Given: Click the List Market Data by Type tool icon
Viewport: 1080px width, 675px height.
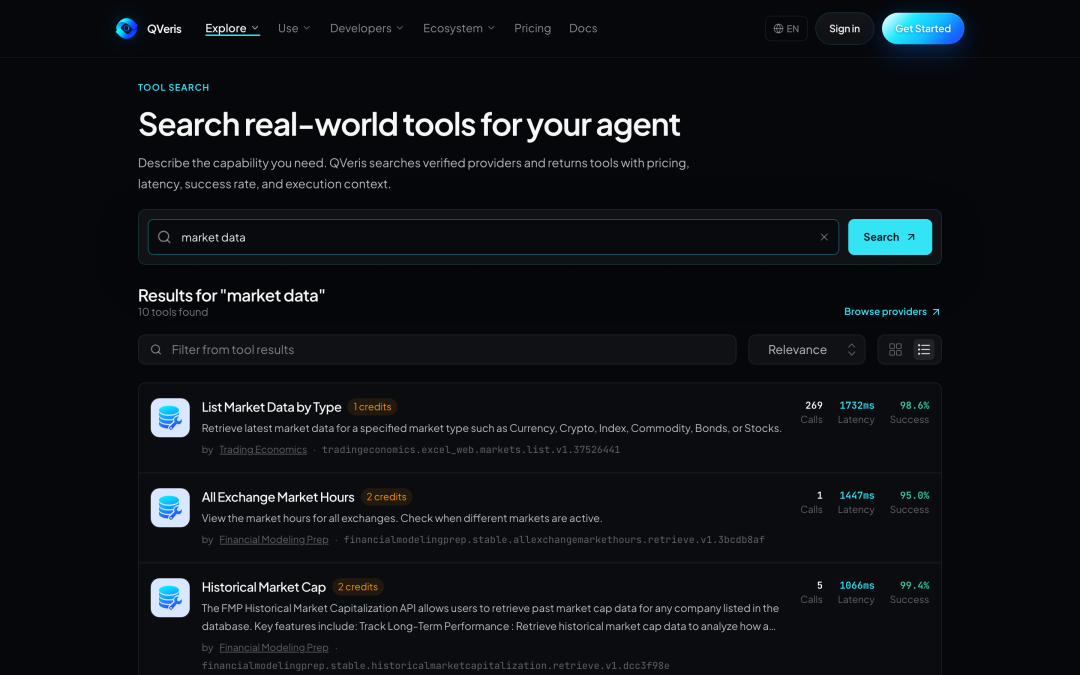Looking at the screenshot, I should pos(170,417).
